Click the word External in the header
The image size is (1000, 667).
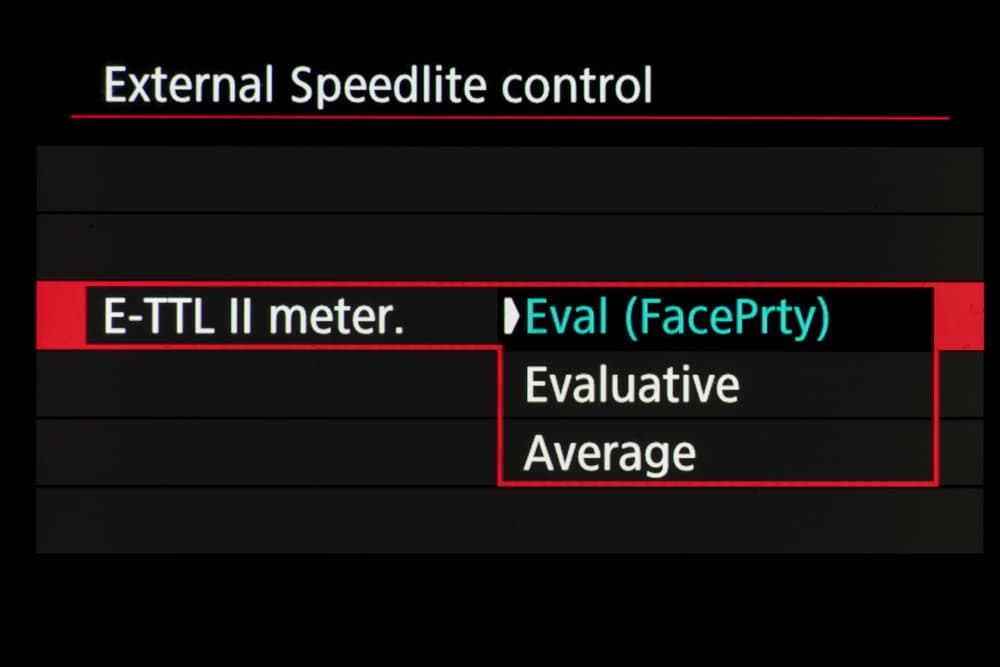[x=188, y=85]
